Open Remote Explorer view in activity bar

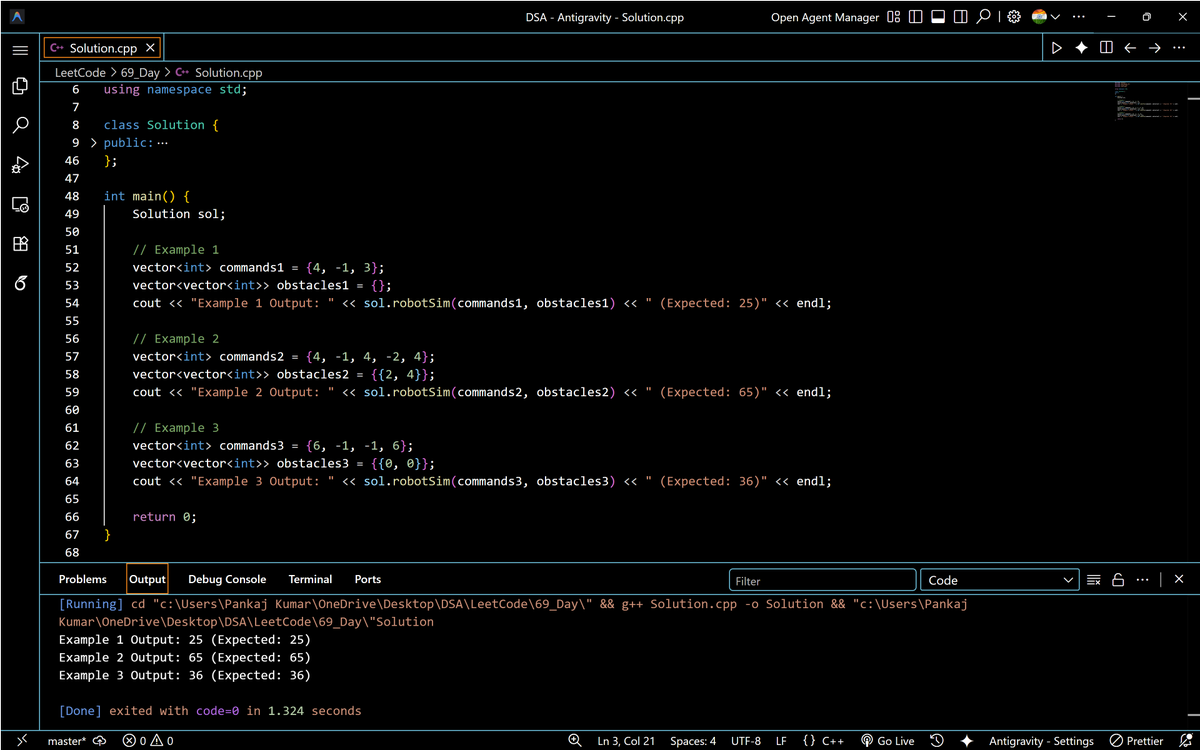20,204
